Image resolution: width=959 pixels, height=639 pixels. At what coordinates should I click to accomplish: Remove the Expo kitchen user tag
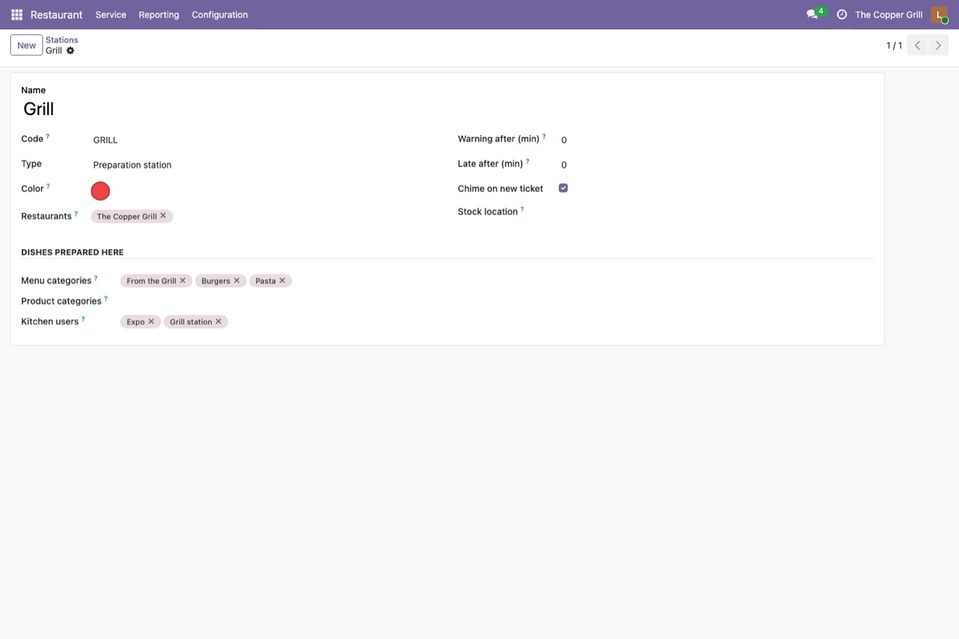(x=151, y=322)
